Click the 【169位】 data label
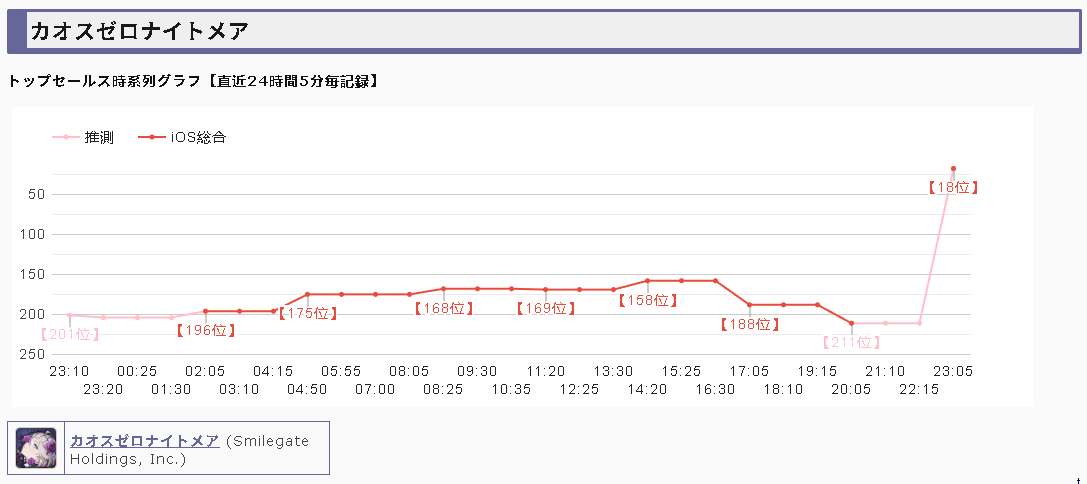The image size is (1087, 484). [x=546, y=309]
